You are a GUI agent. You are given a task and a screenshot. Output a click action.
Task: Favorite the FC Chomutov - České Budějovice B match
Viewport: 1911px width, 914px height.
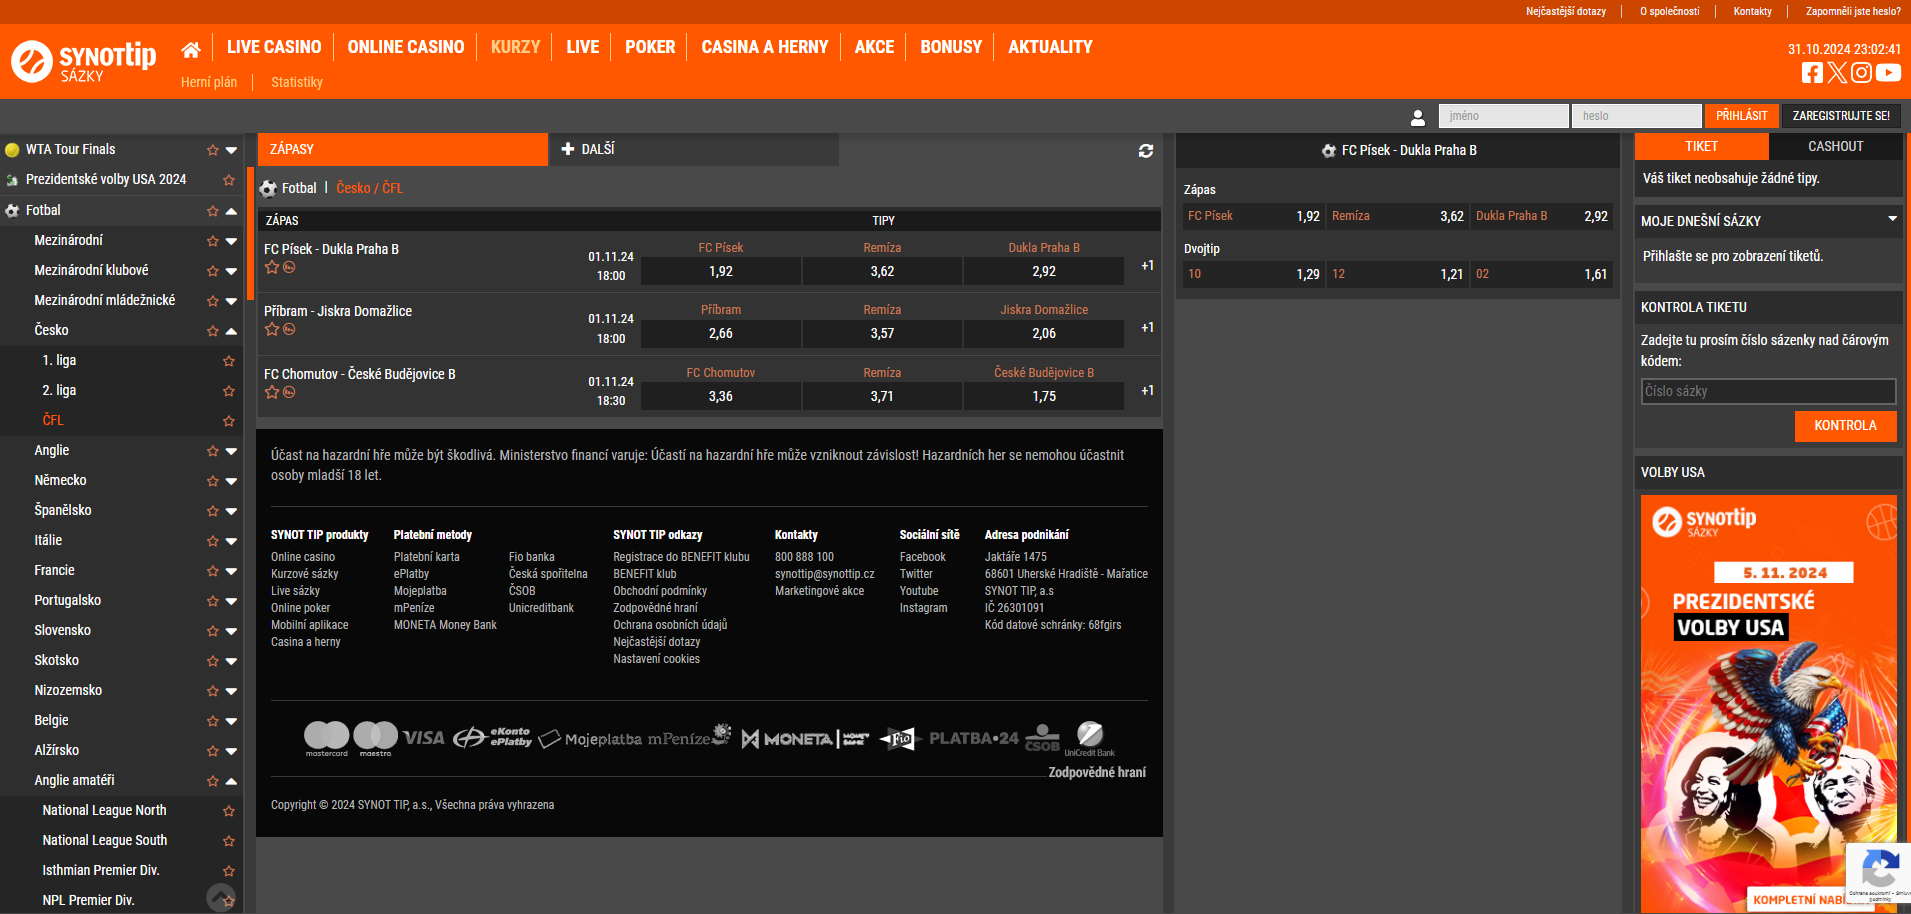click(271, 392)
